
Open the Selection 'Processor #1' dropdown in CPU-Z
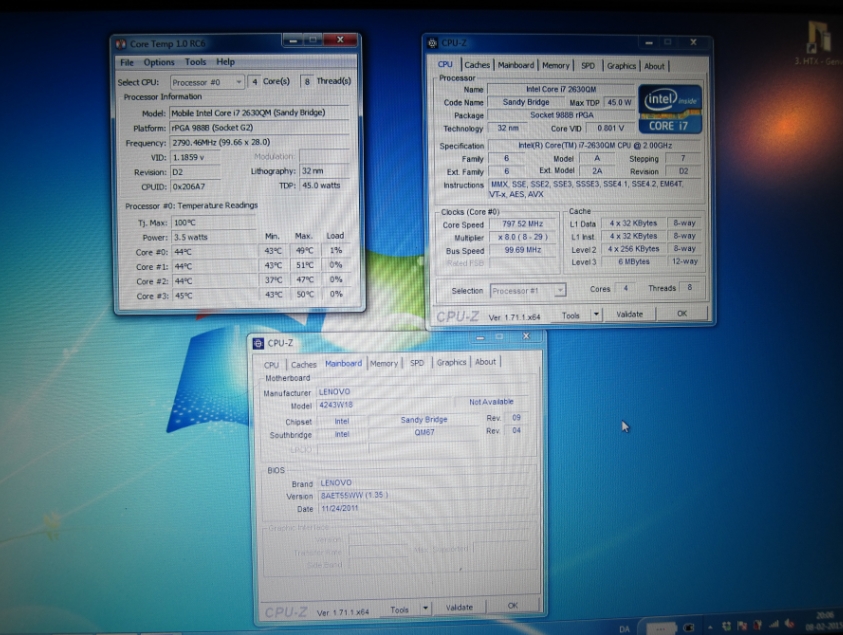click(x=528, y=290)
